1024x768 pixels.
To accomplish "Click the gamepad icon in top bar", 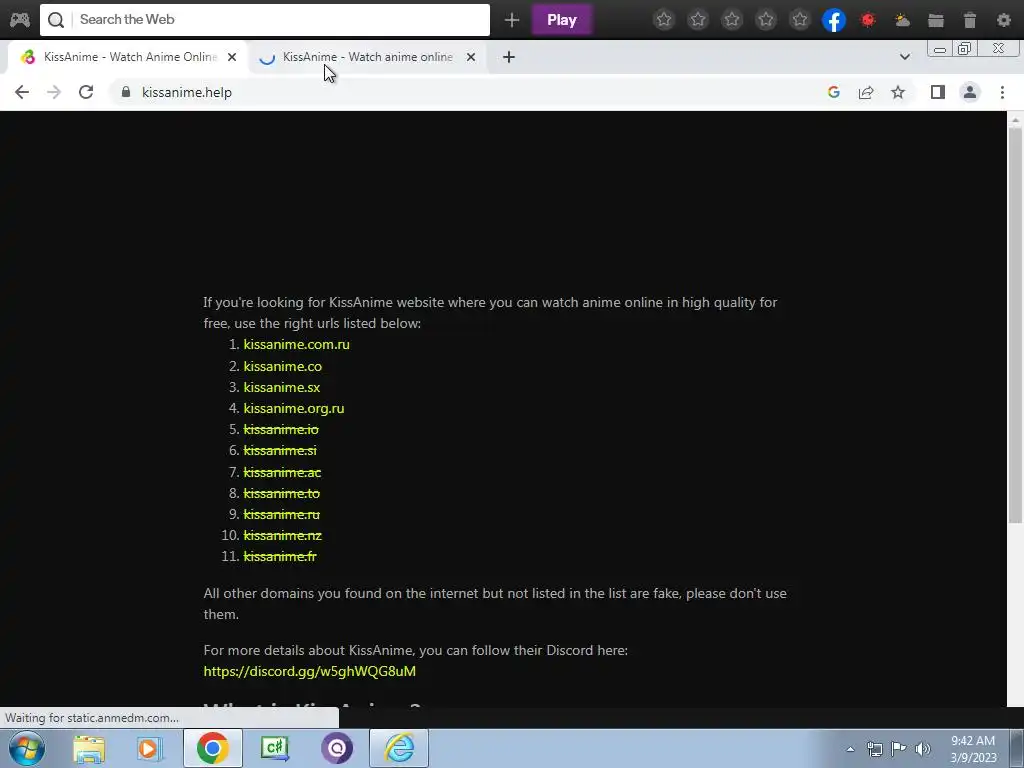I will point(20,20).
